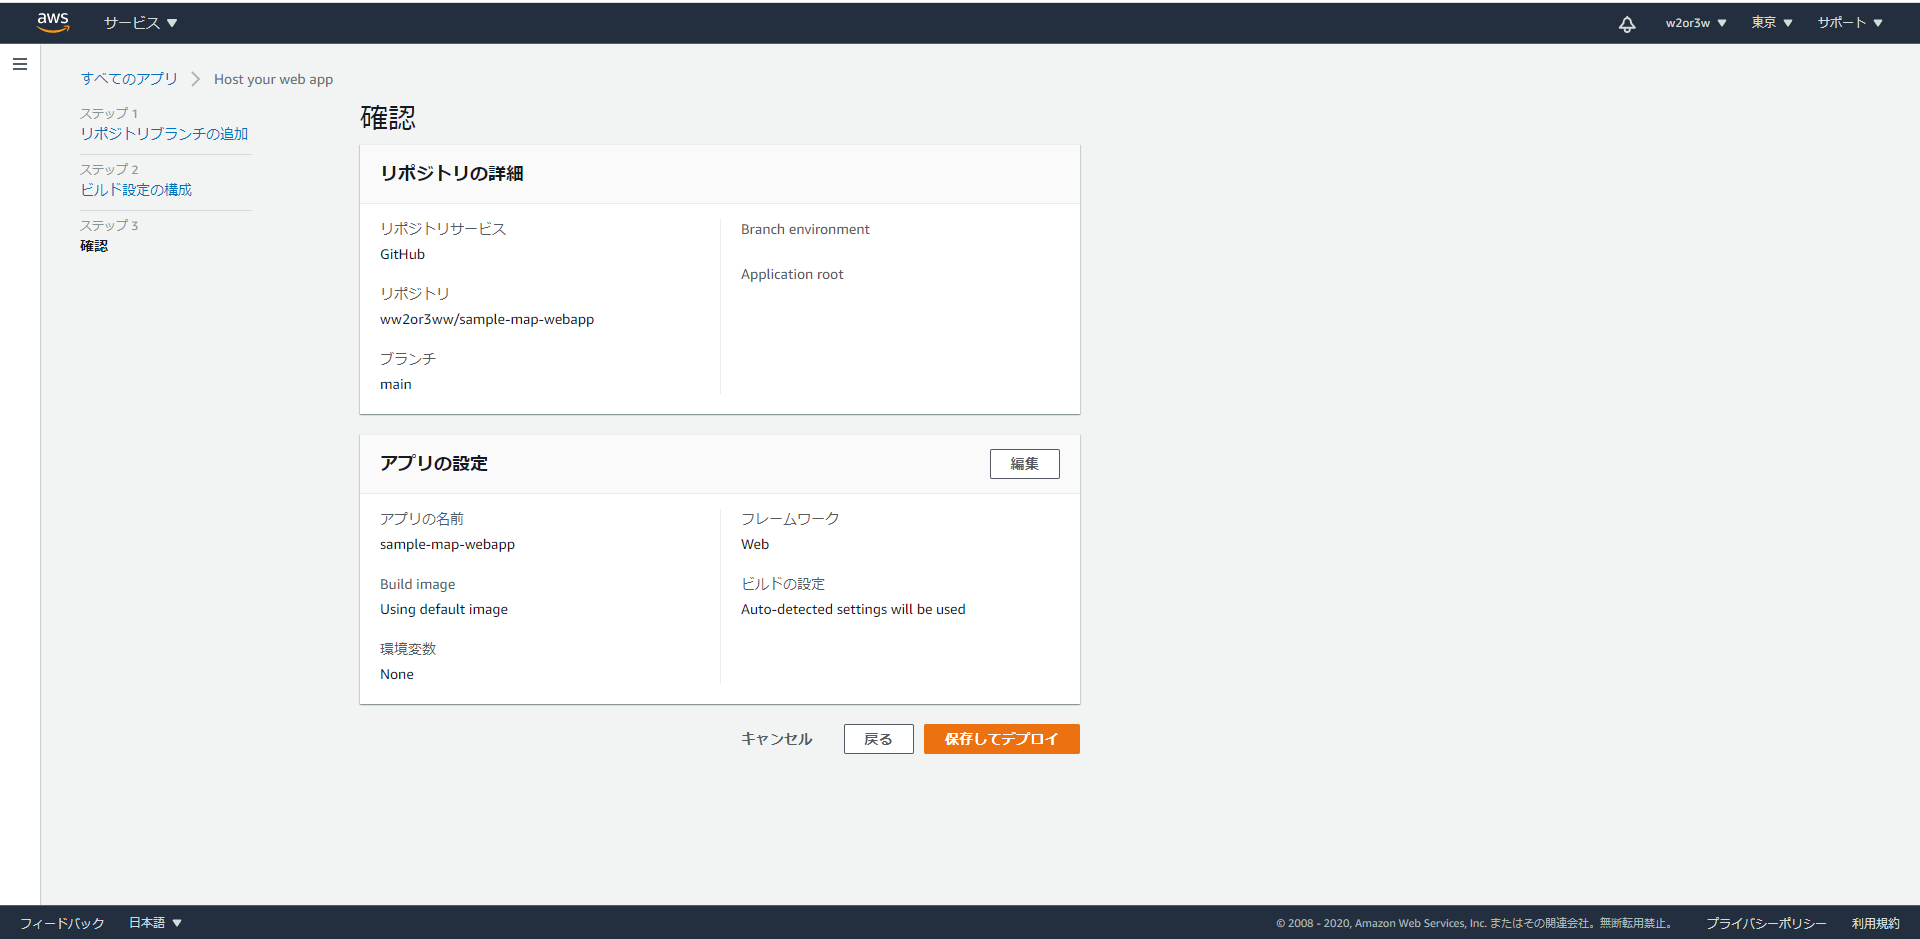Select the branch value main
Screen dimensions: 1920x939
coord(396,385)
